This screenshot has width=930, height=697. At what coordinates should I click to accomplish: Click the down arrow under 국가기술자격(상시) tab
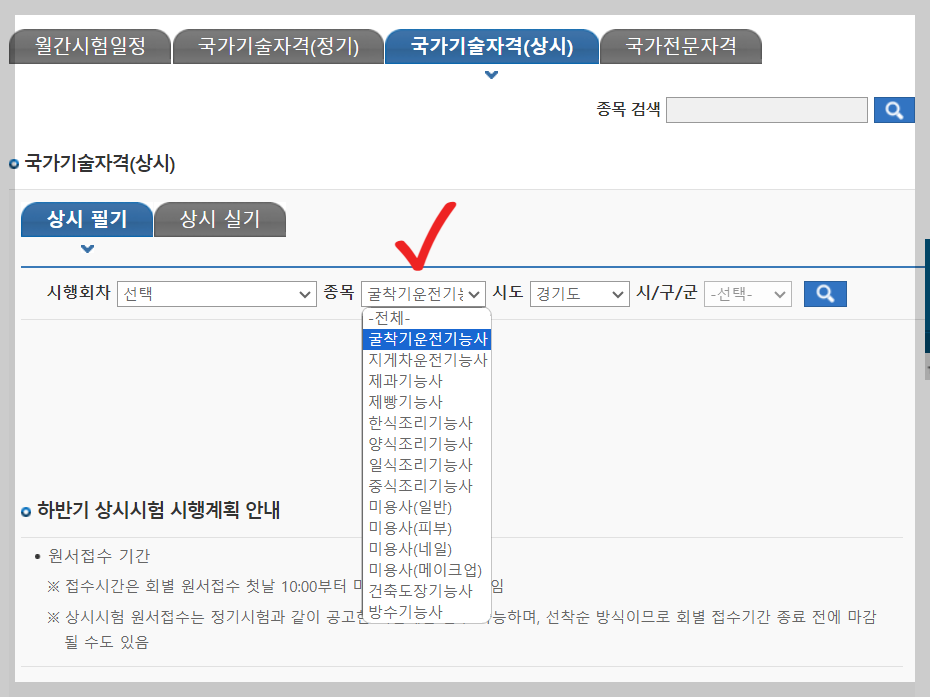tap(490, 74)
